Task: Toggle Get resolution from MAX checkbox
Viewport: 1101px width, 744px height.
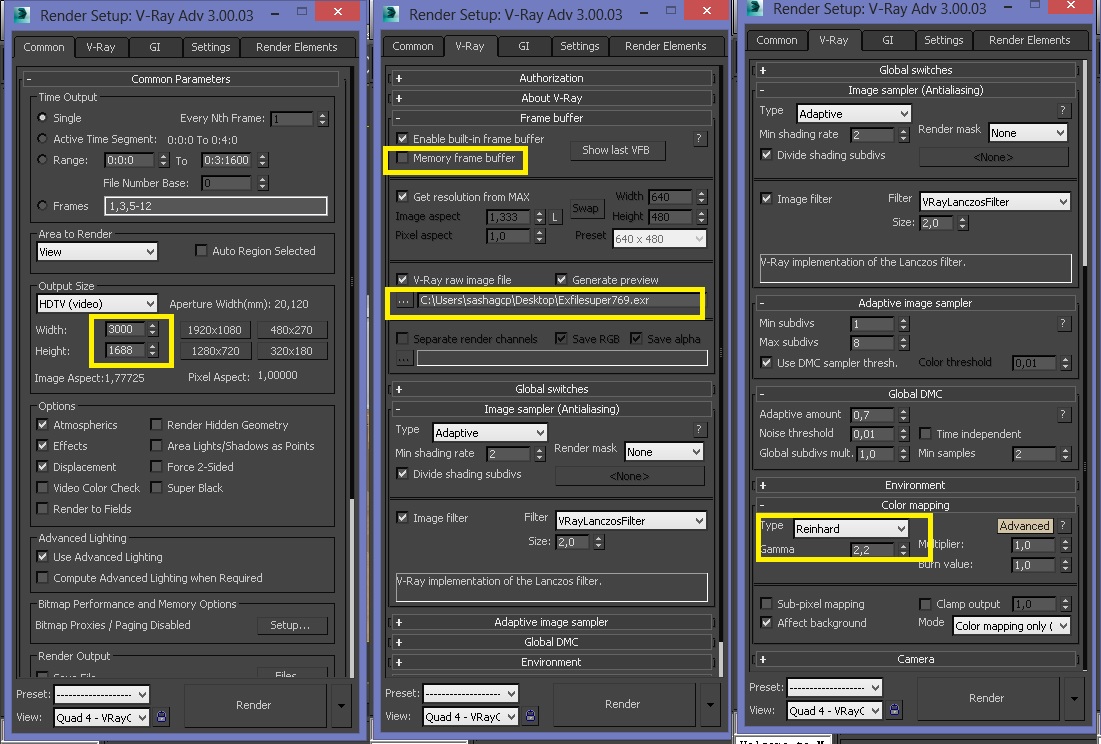Action: pyautogui.click(x=402, y=197)
